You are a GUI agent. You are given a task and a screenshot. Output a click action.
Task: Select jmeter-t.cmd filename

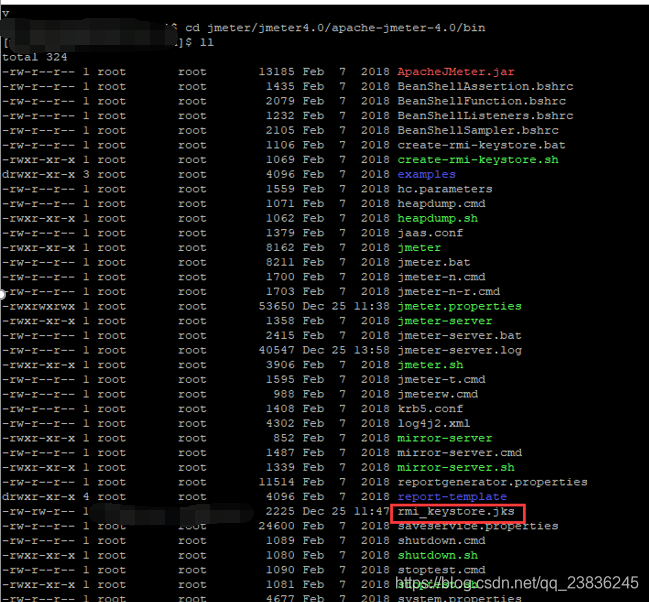click(x=441, y=380)
